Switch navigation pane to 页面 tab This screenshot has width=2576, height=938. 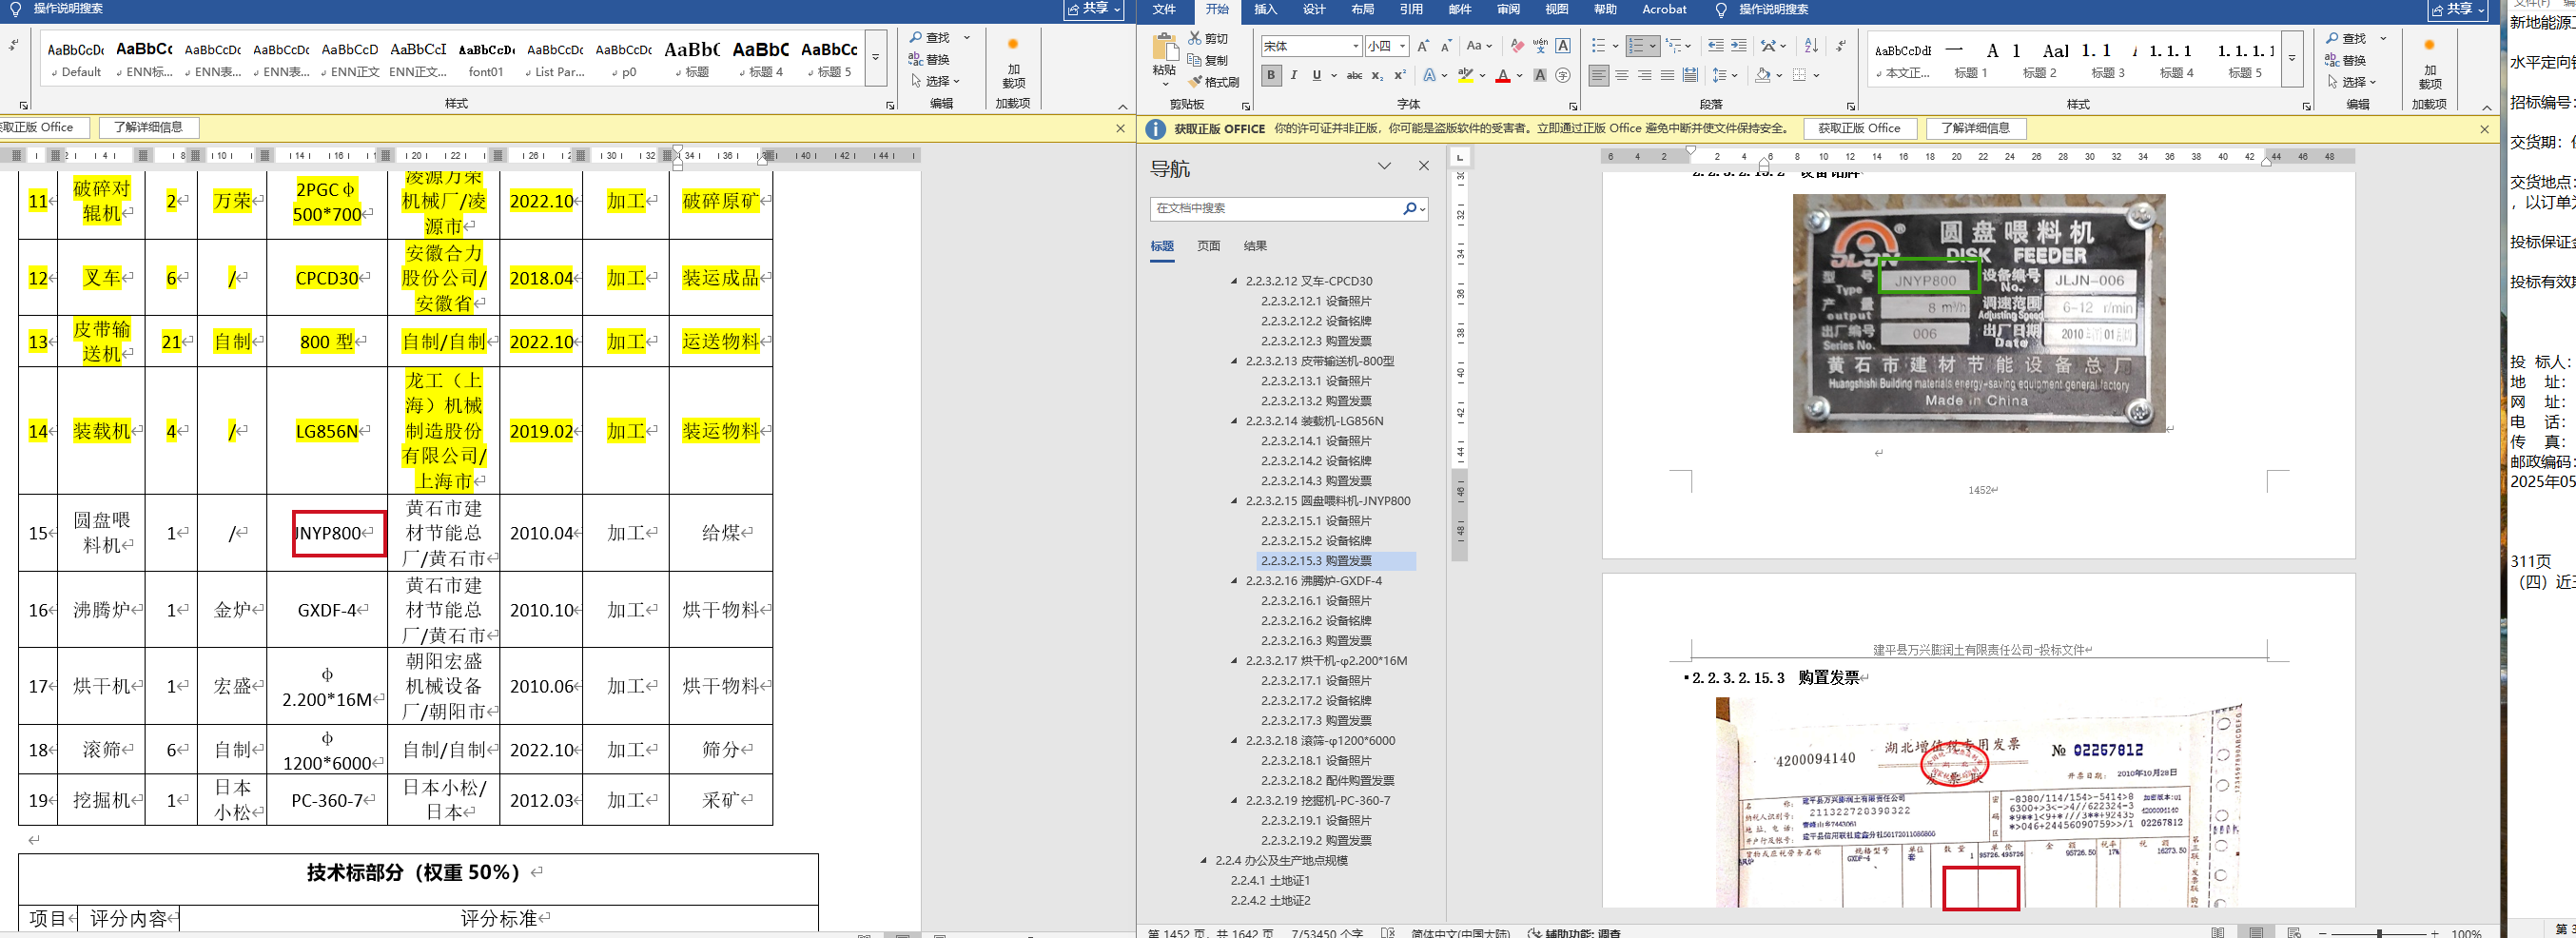(1209, 246)
